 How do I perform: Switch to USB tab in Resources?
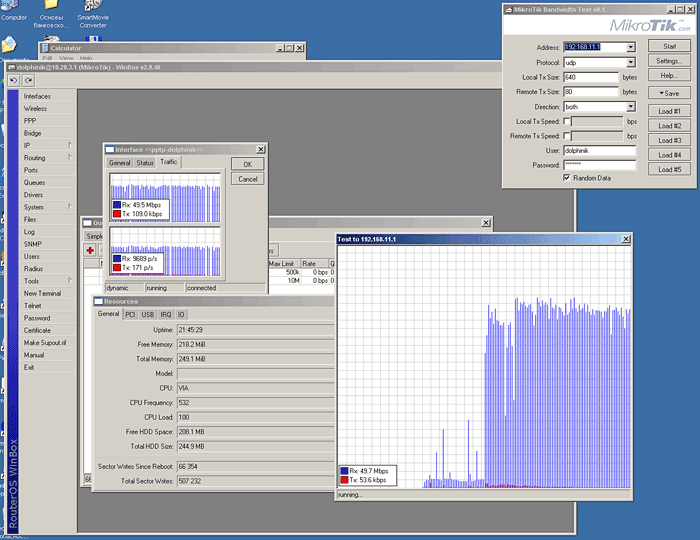[x=148, y=315]
